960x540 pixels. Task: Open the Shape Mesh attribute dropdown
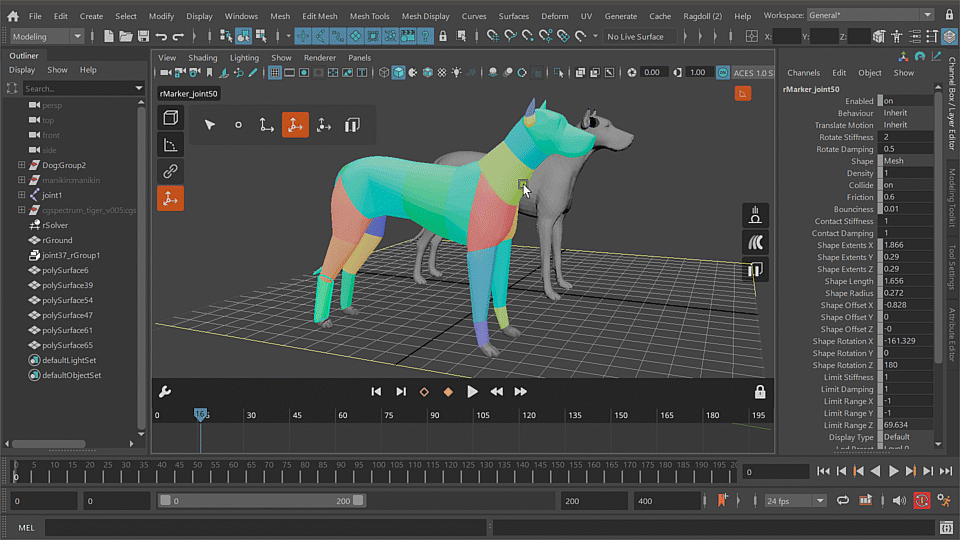(908, 161)
